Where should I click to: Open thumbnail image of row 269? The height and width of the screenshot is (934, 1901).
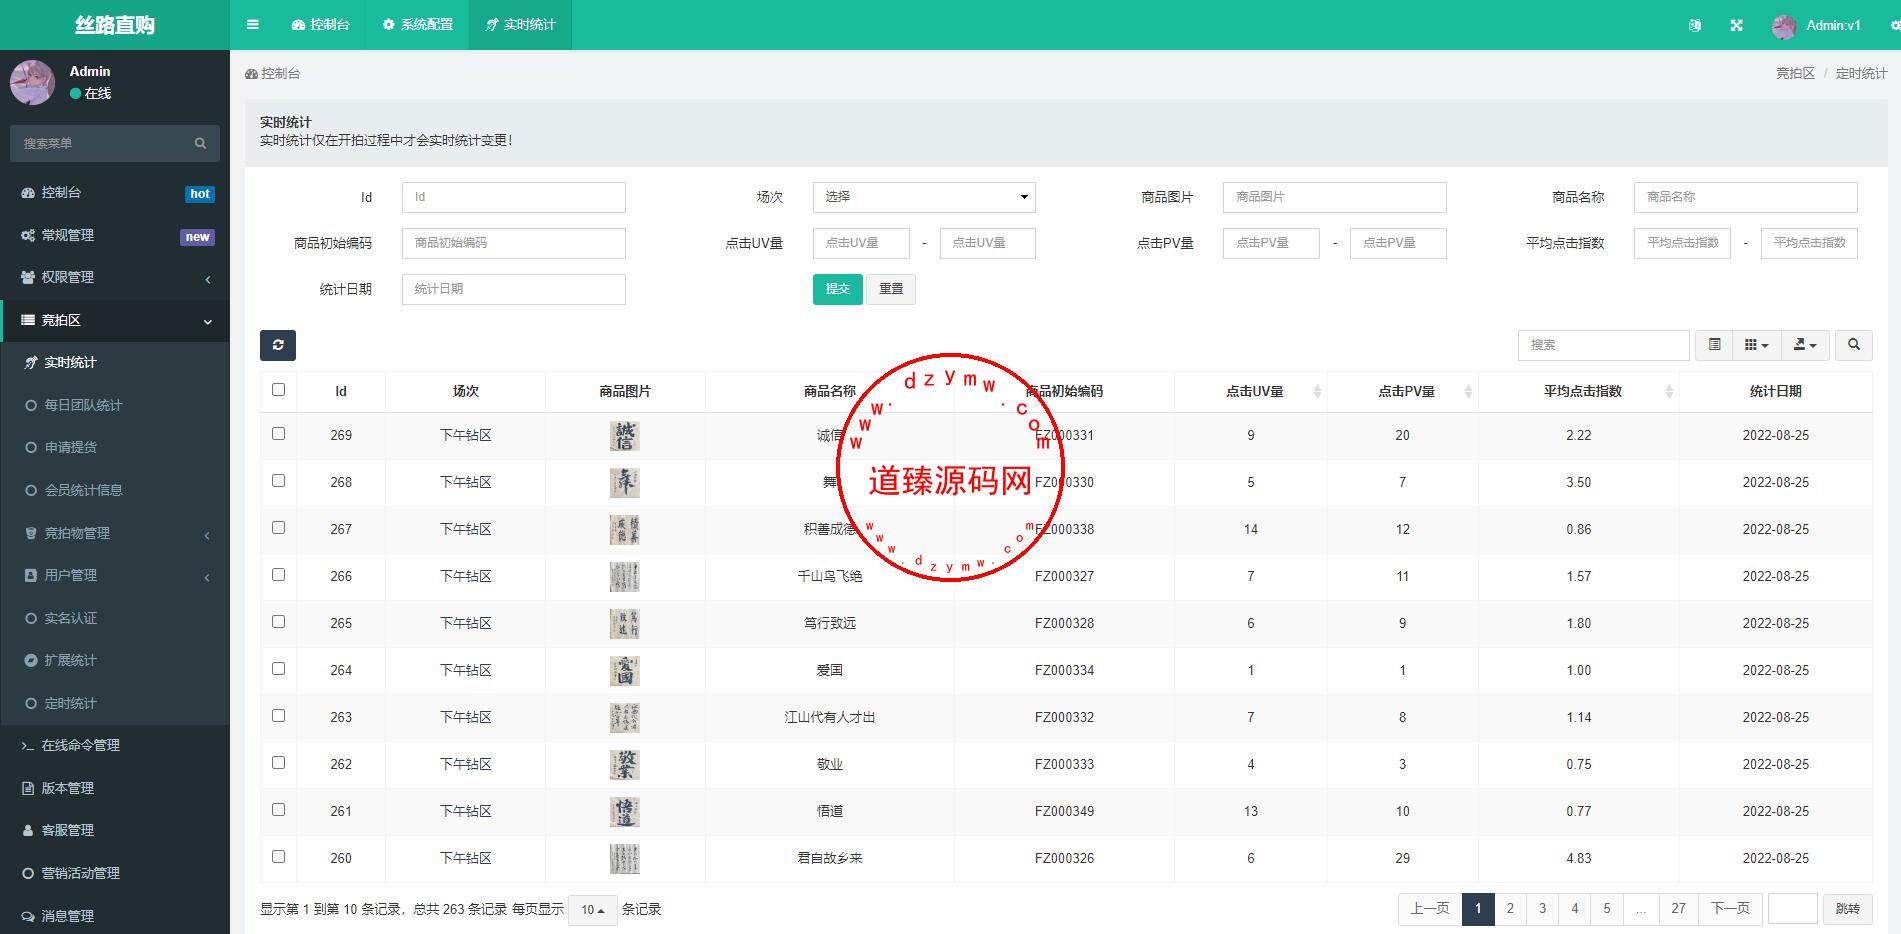tap(625, 435)
